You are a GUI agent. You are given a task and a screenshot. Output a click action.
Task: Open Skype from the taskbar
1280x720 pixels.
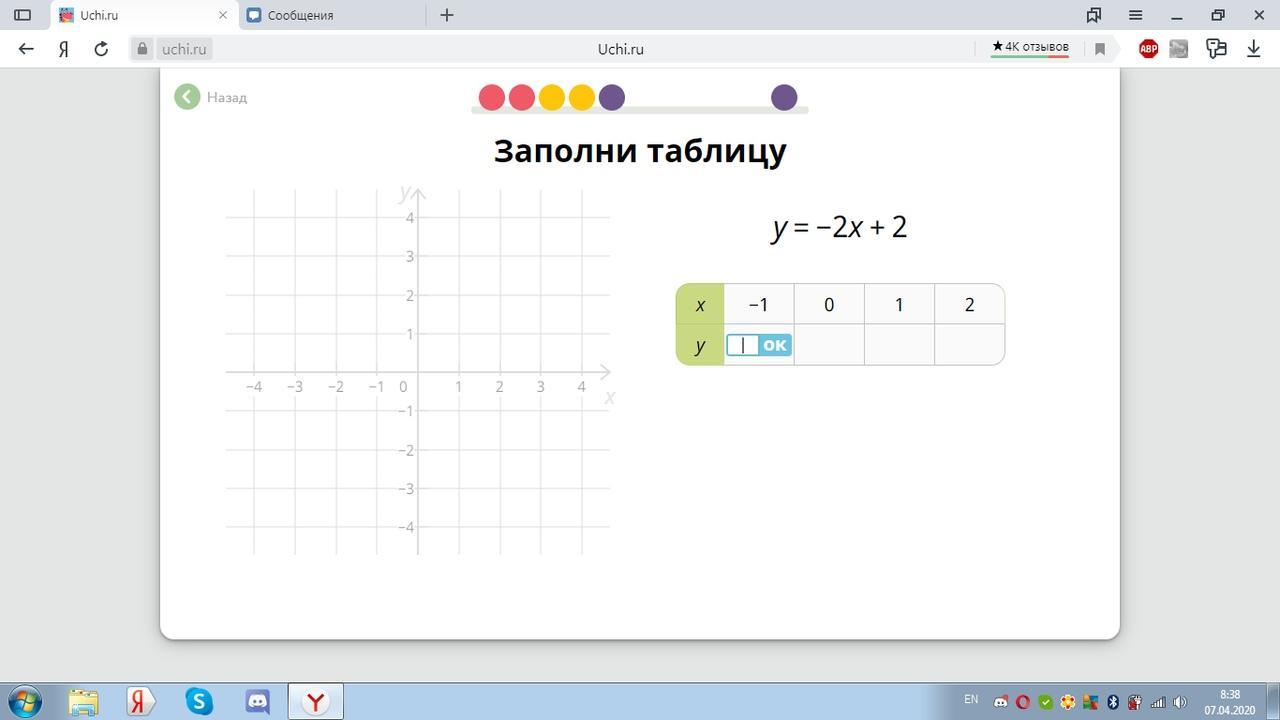click(199, 701)
